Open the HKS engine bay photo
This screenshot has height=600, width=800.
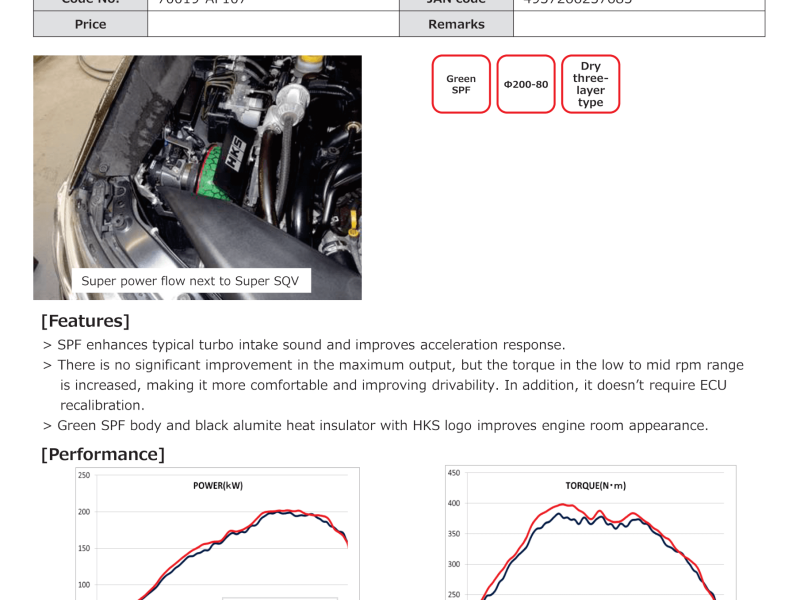tap(197, 177)
